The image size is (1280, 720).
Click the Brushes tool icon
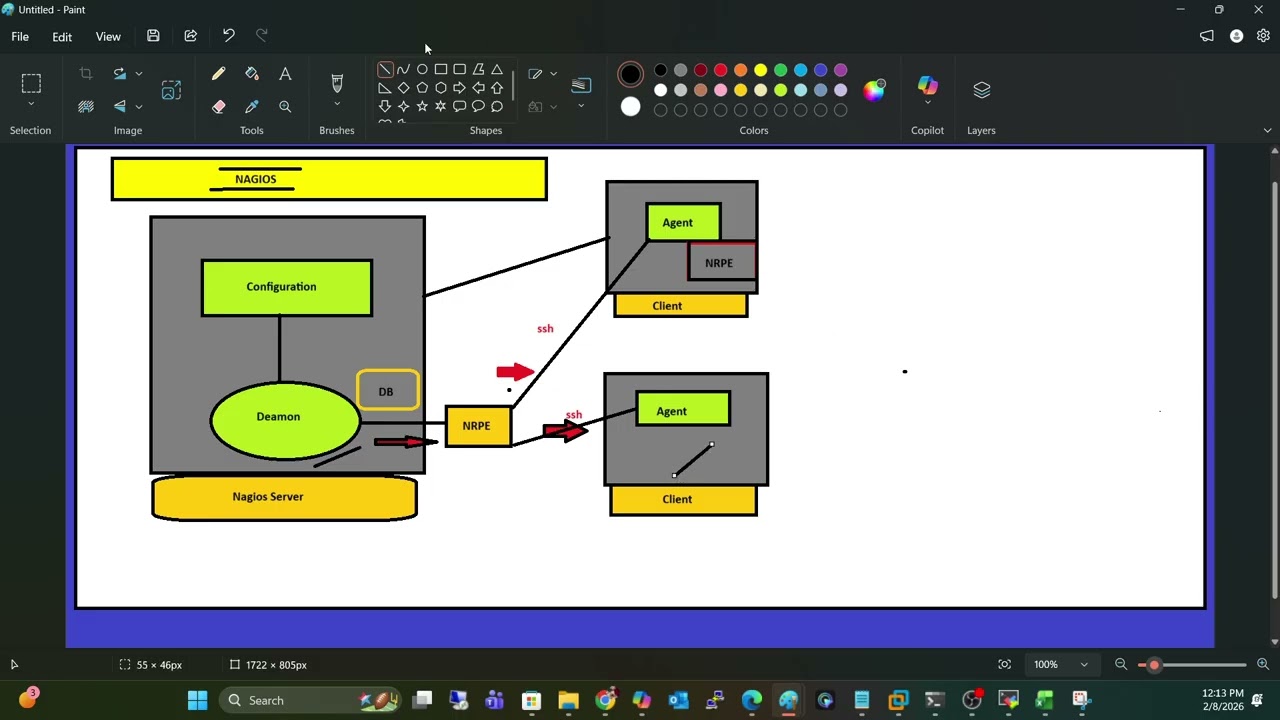click(337, 82)
